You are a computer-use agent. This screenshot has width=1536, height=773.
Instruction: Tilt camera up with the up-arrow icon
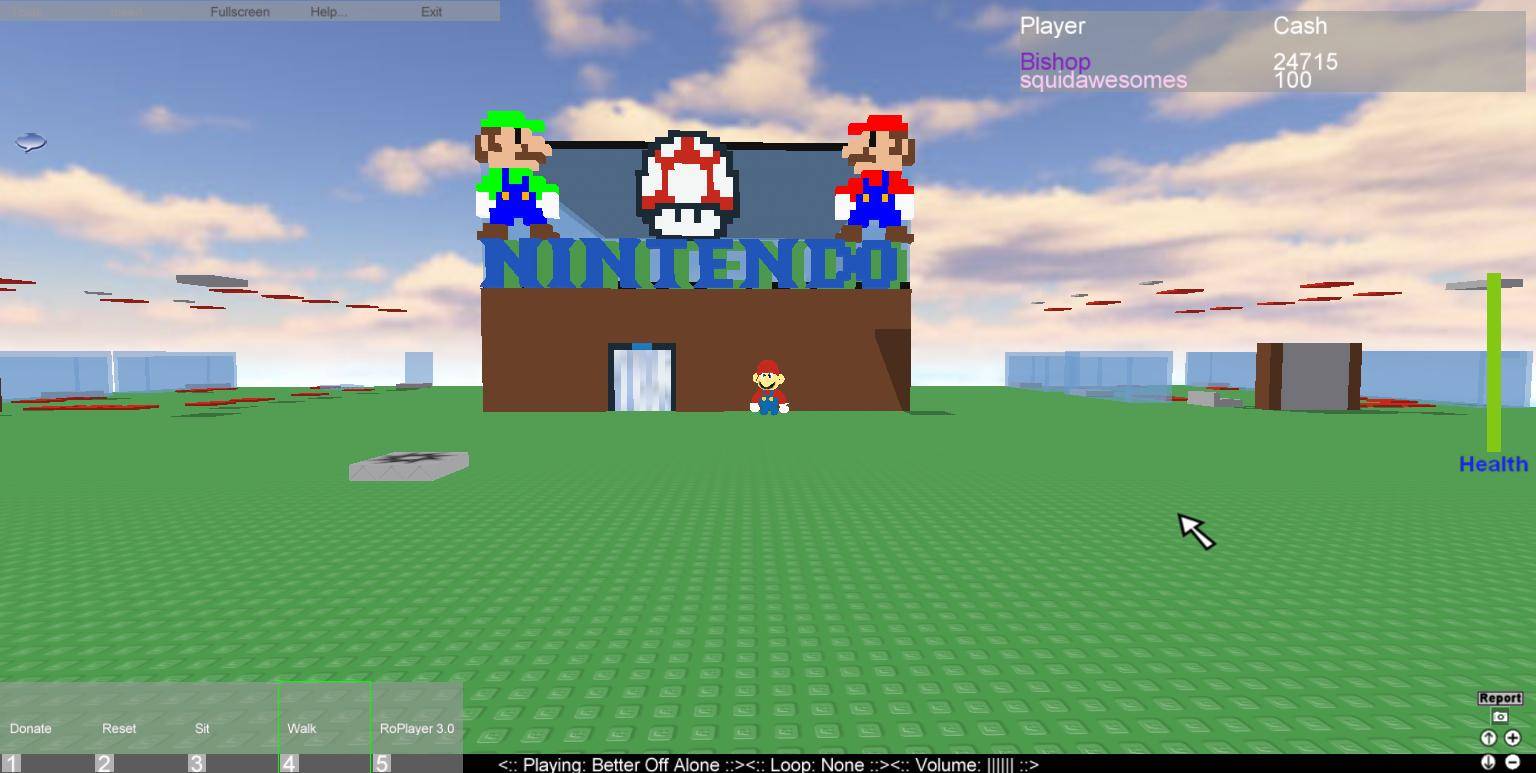[1488, 738]
